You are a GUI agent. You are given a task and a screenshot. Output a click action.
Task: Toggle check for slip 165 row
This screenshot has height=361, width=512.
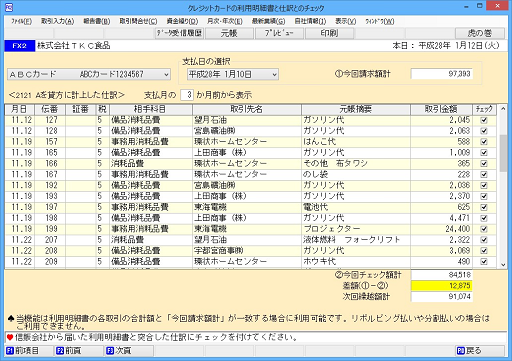[484, 153]
